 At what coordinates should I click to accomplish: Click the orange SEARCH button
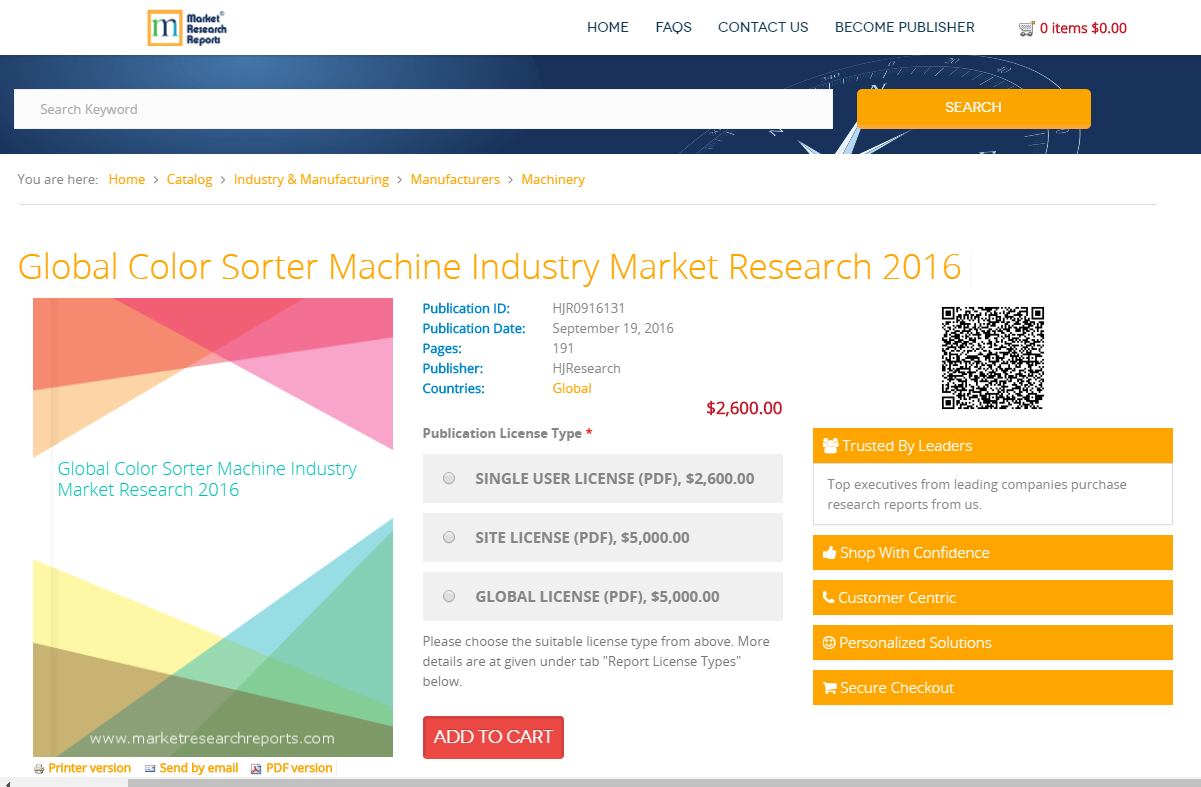pos(974,108)
